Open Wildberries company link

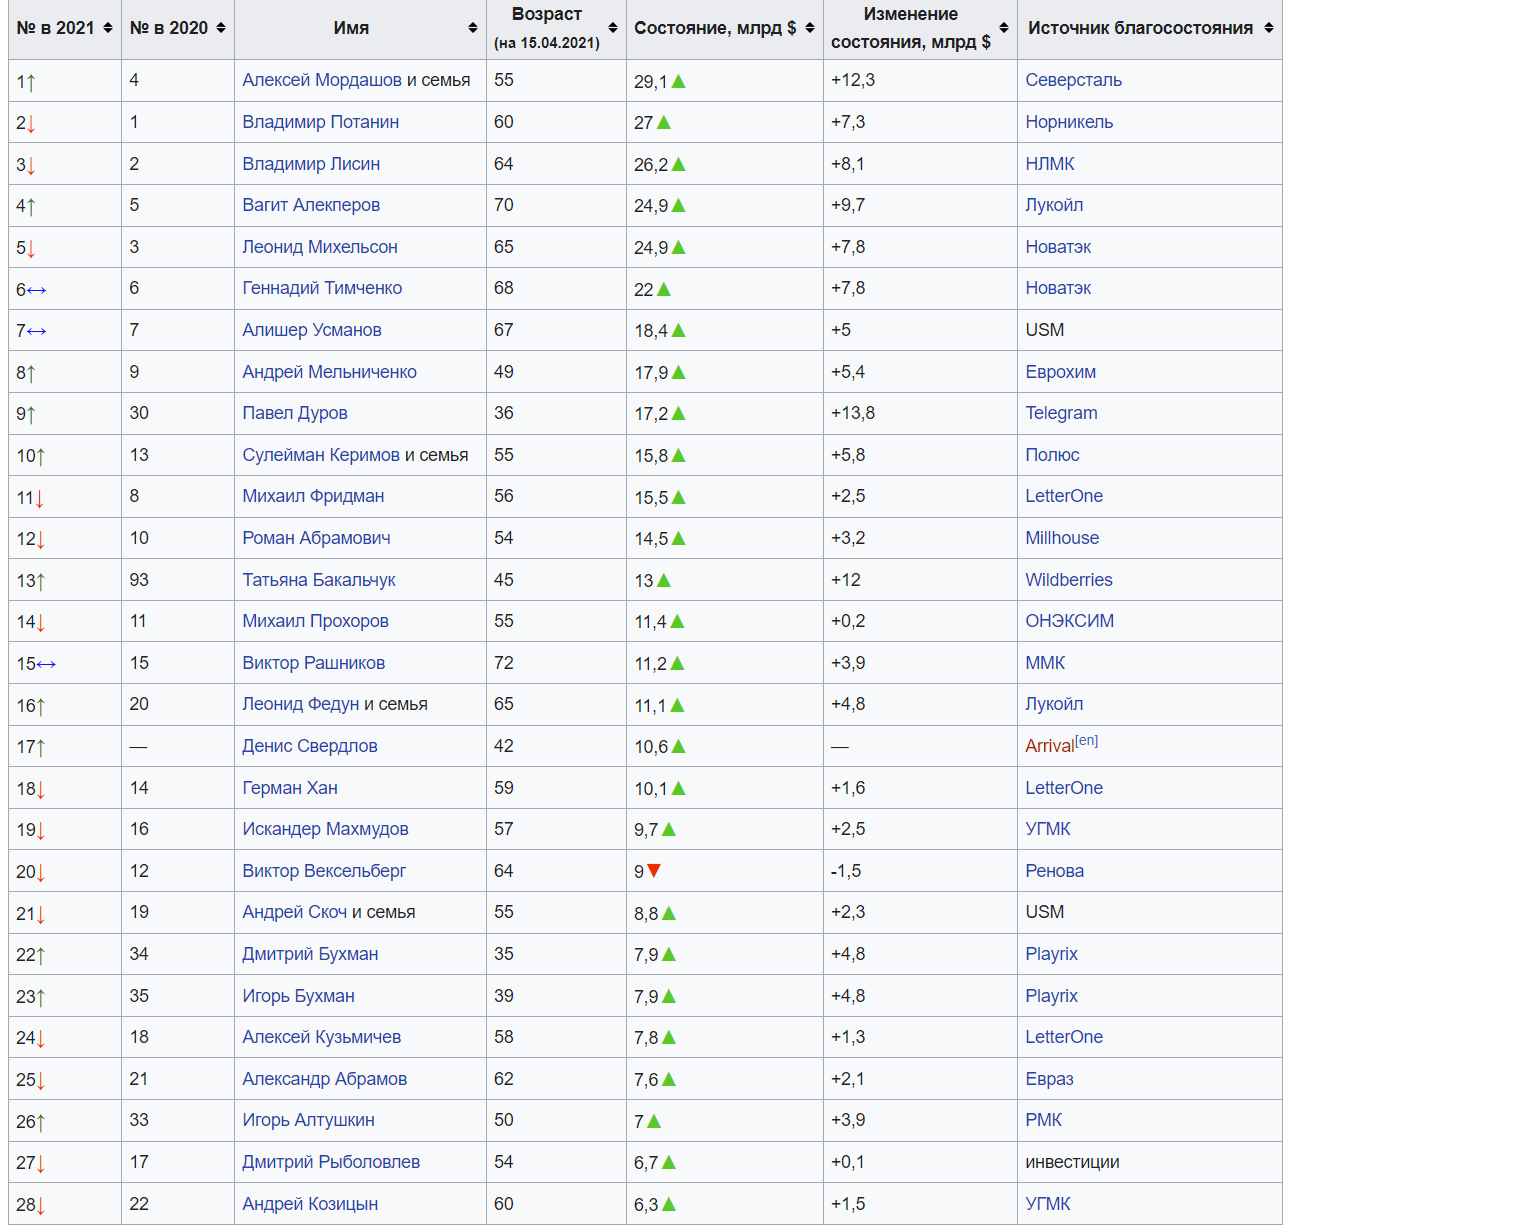tap(1069, 580)
